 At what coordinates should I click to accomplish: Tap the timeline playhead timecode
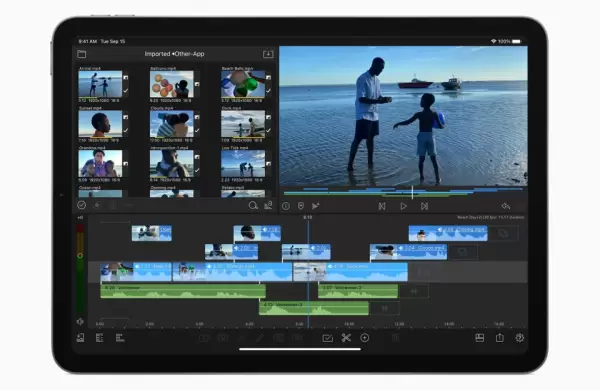coord(308,217)
